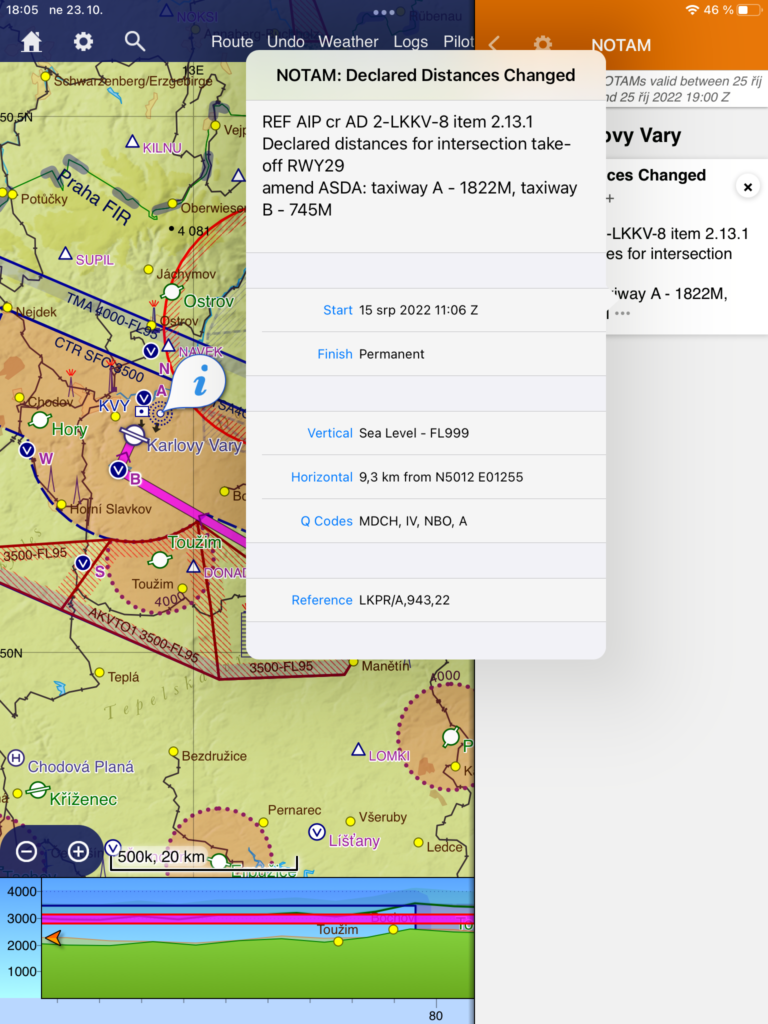Image resolution: width=768 pixels, height=1024 pixels.
Task: Select the Karlovy Vary airport symbol
Action: coord(132,435)
